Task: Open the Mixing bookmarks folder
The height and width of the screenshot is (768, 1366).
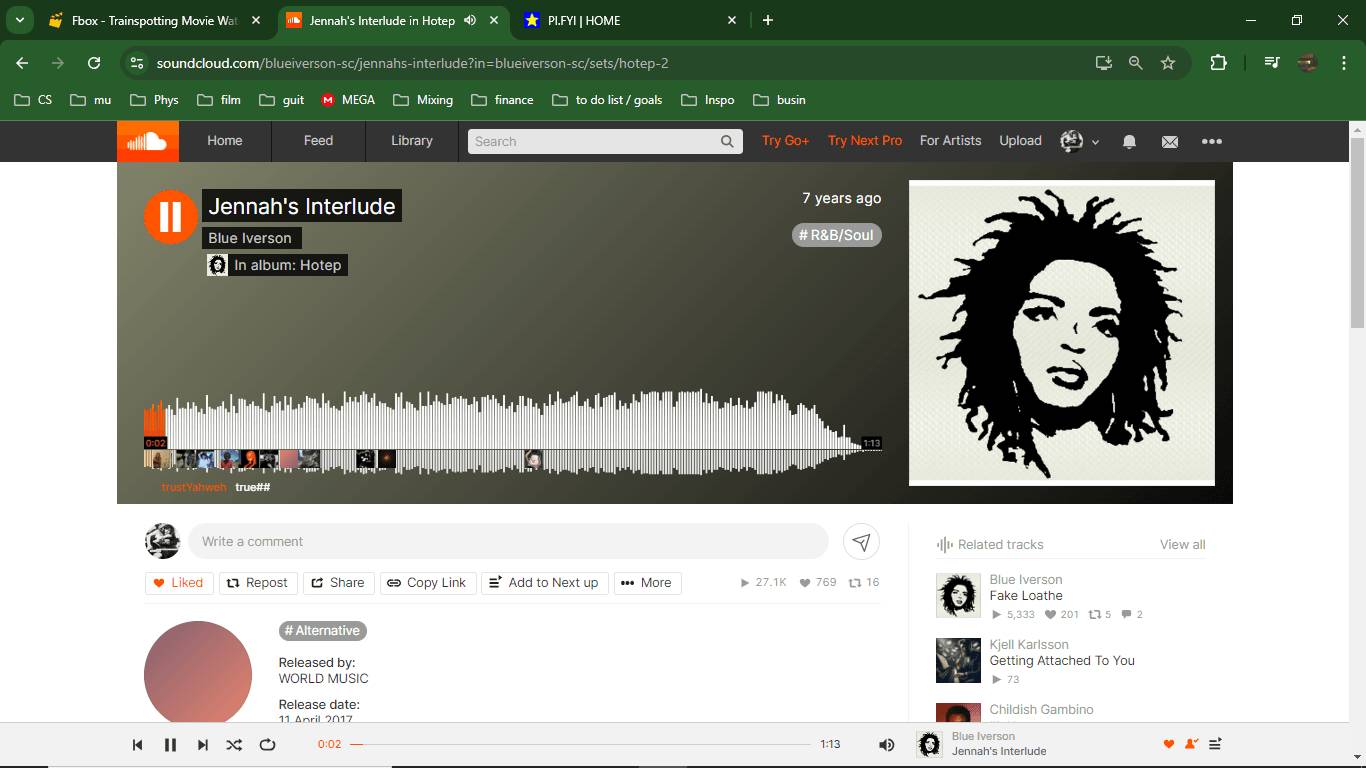Action: pyautogui.click(x=423, y=100)
